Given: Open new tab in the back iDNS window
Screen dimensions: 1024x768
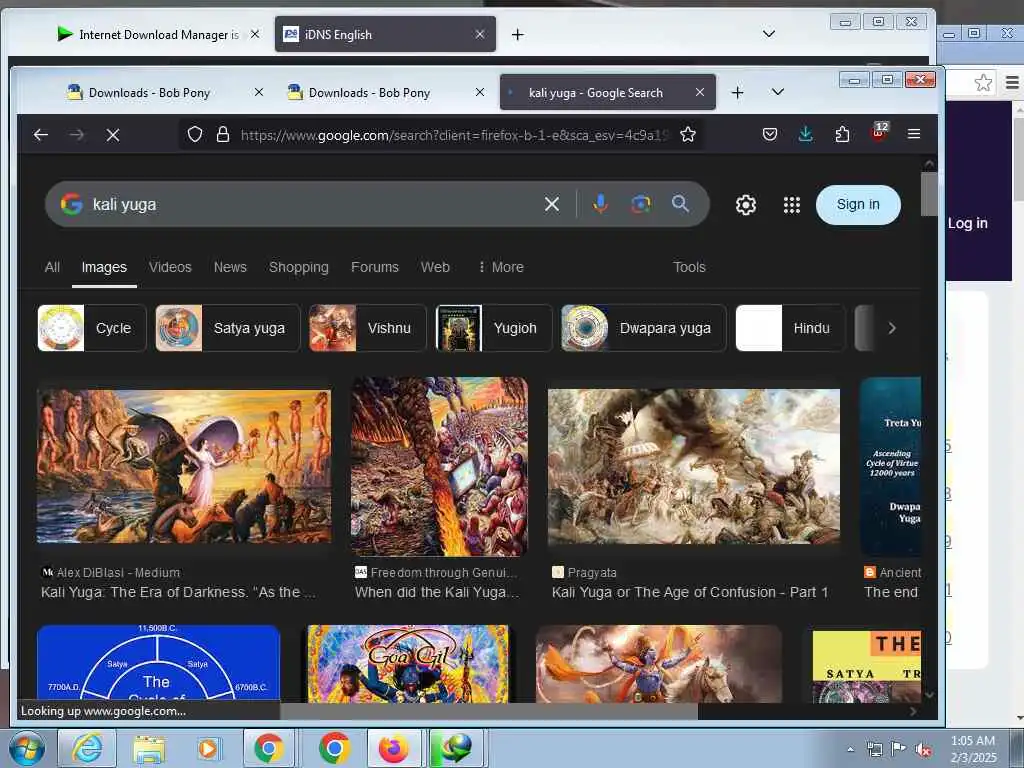Looking at the screenshot, I should 517,35.
